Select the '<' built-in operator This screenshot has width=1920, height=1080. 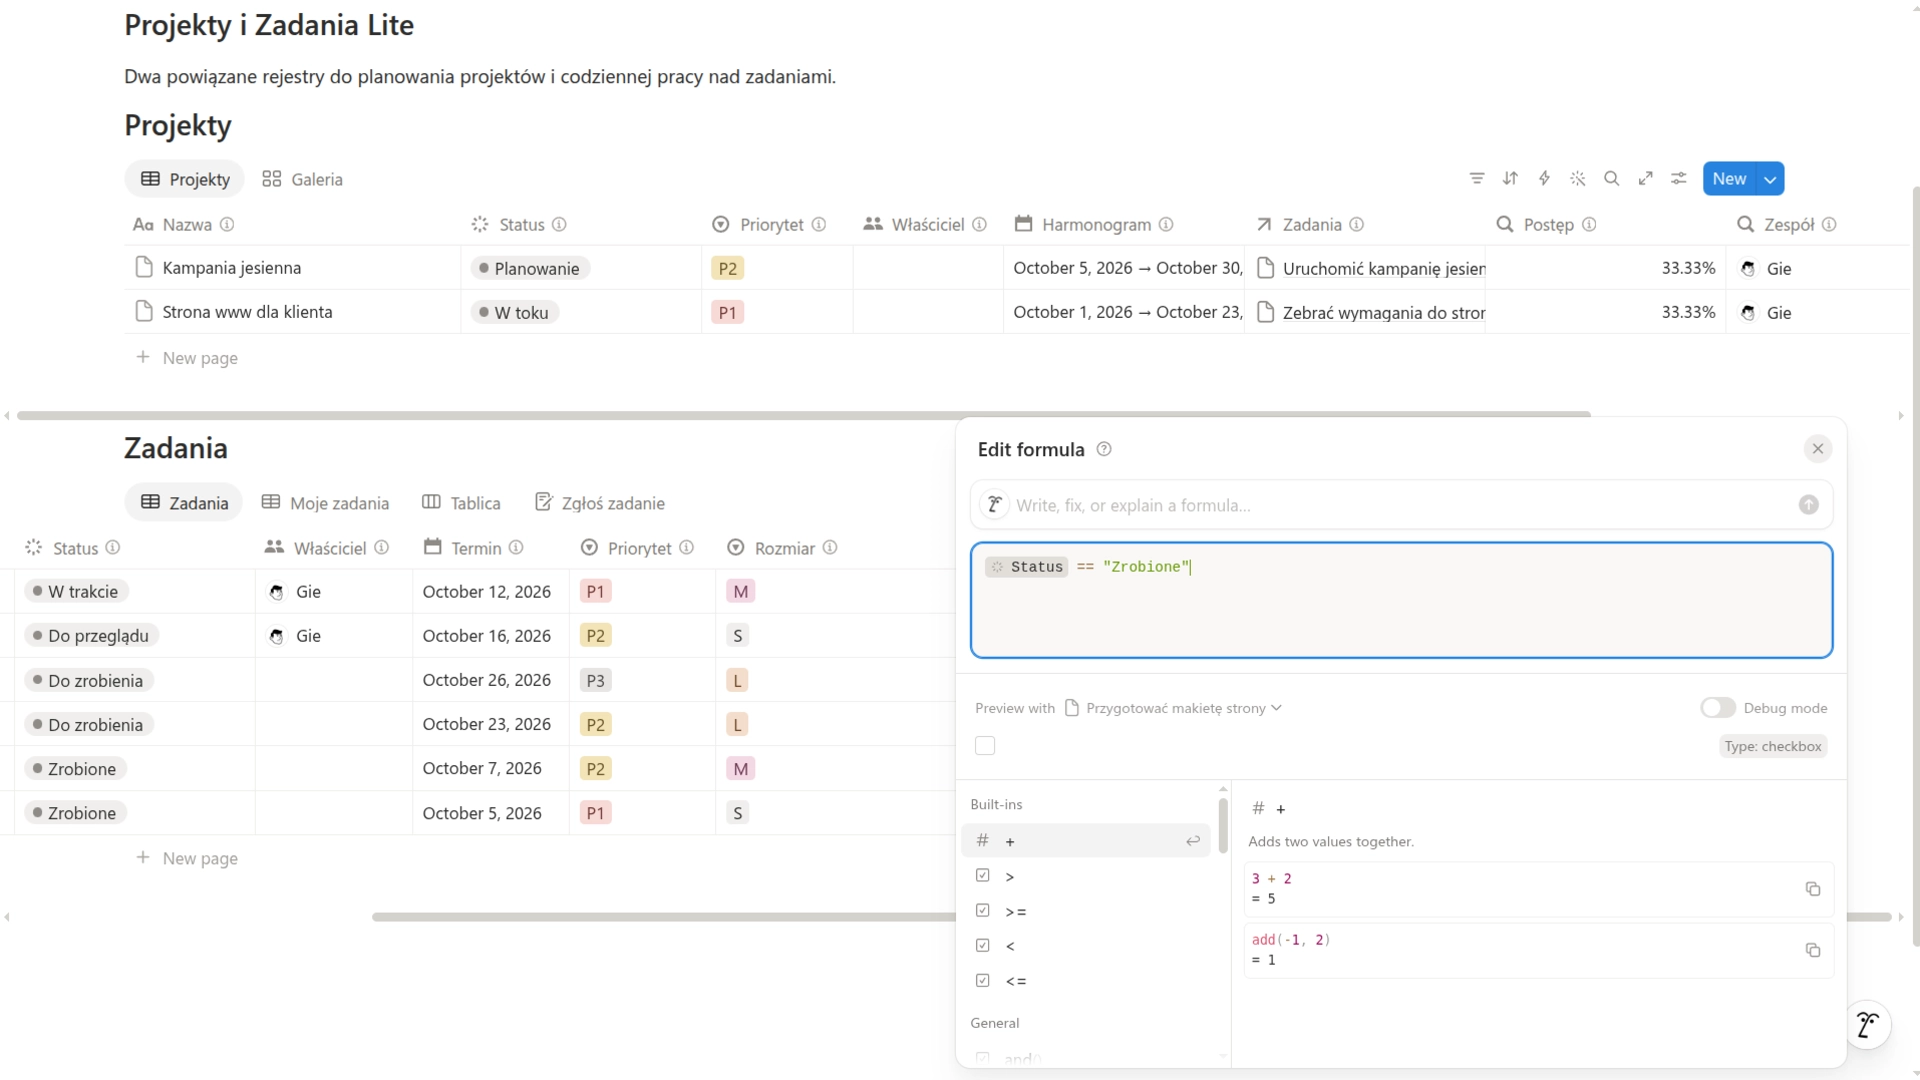click(1086, 946)
